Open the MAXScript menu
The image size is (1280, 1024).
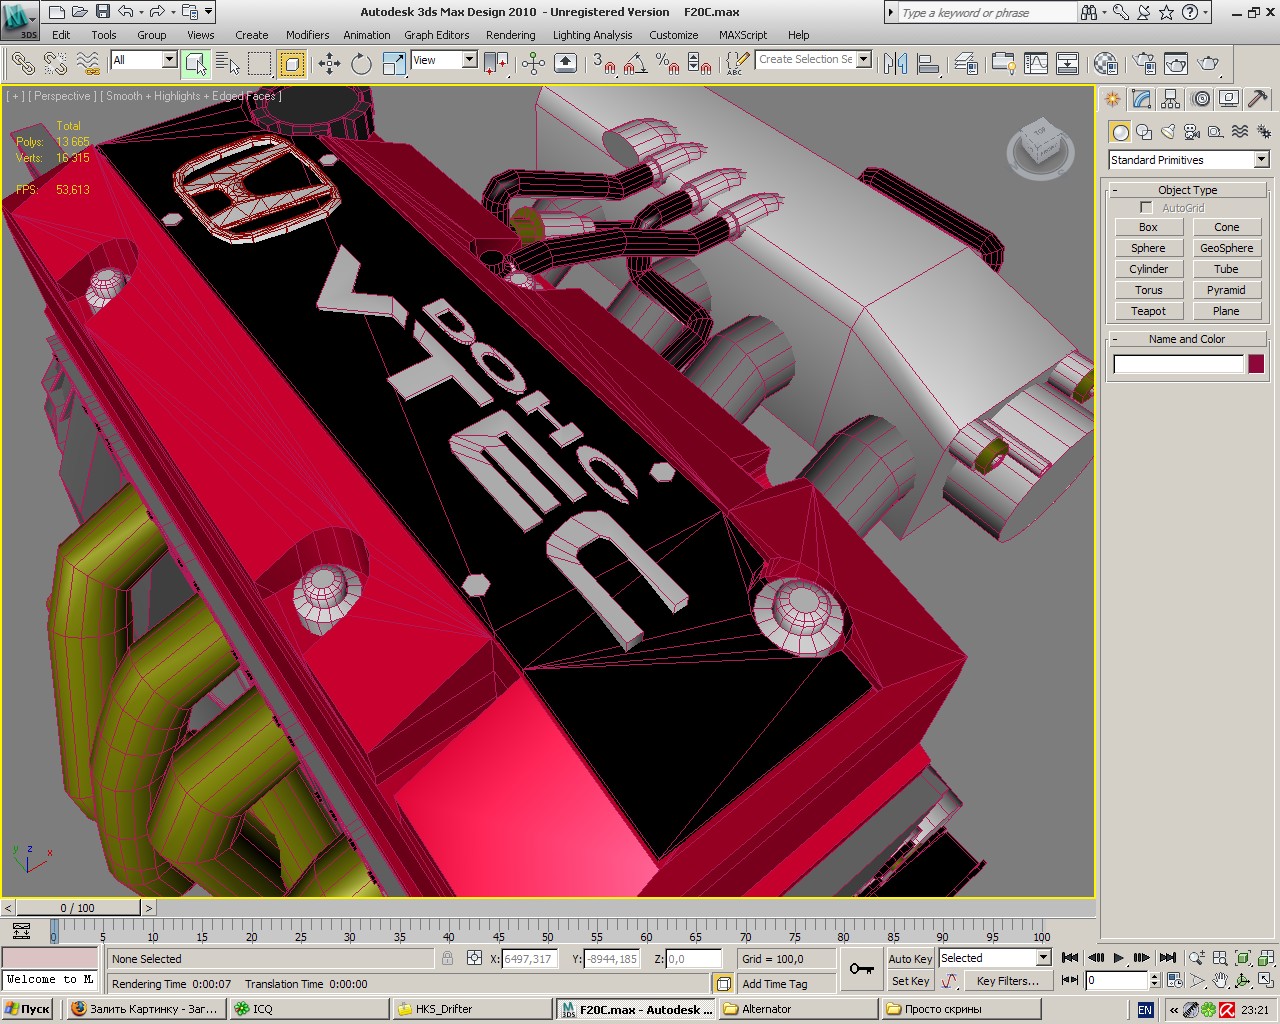pos(743,35)
